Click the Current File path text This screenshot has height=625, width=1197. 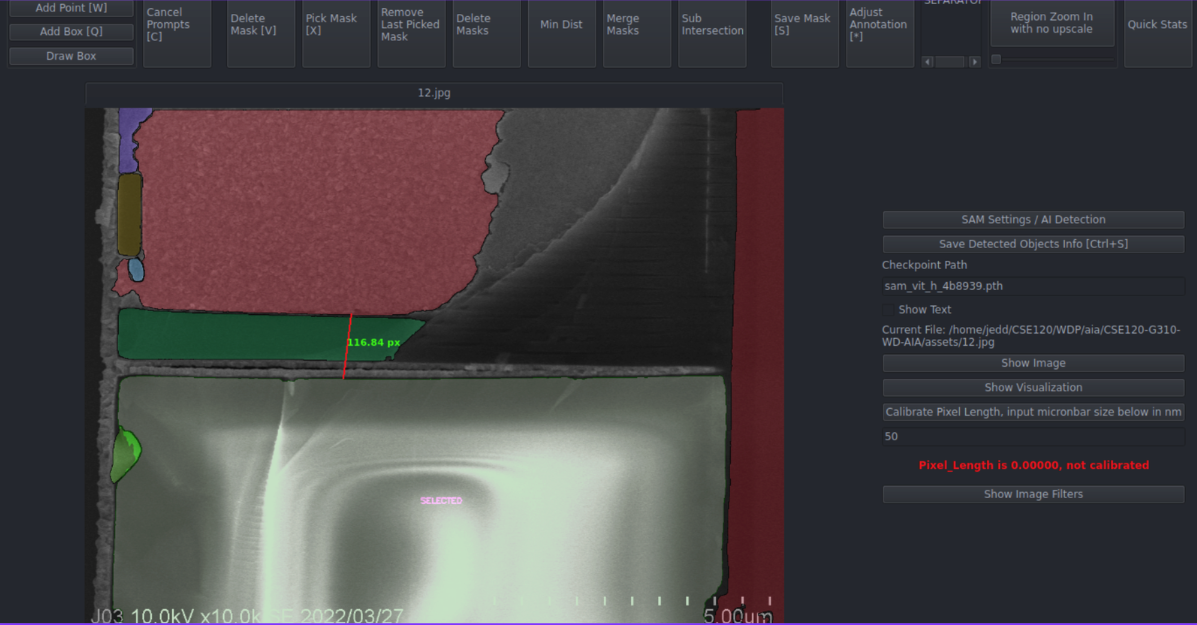coord(1031,336)
